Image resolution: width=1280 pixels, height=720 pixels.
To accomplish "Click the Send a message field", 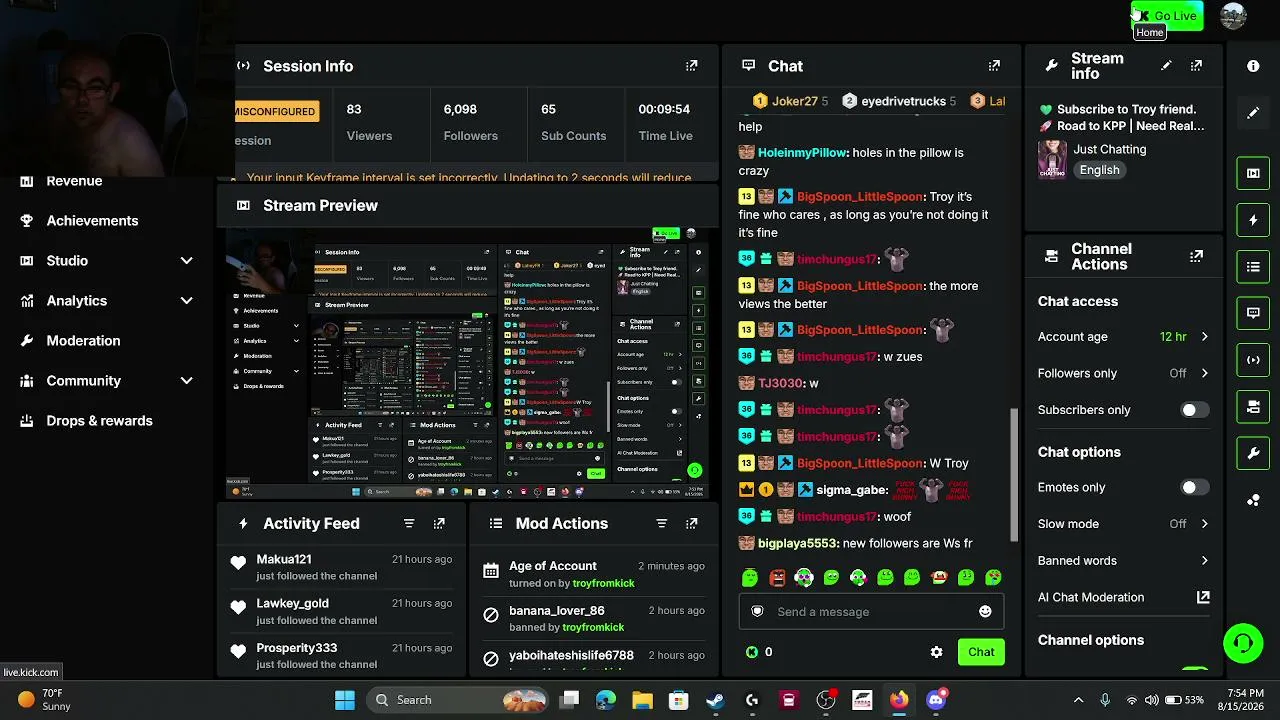I will [x=871, y=612].
